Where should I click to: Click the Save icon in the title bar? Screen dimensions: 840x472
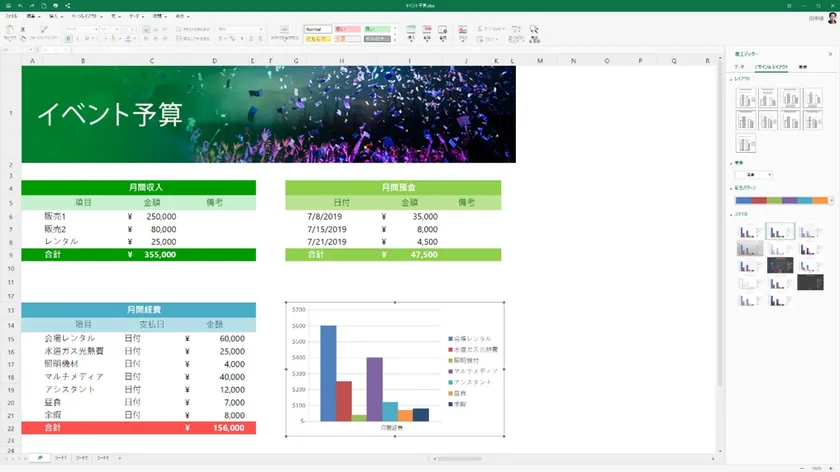click(x=7, y=6)
